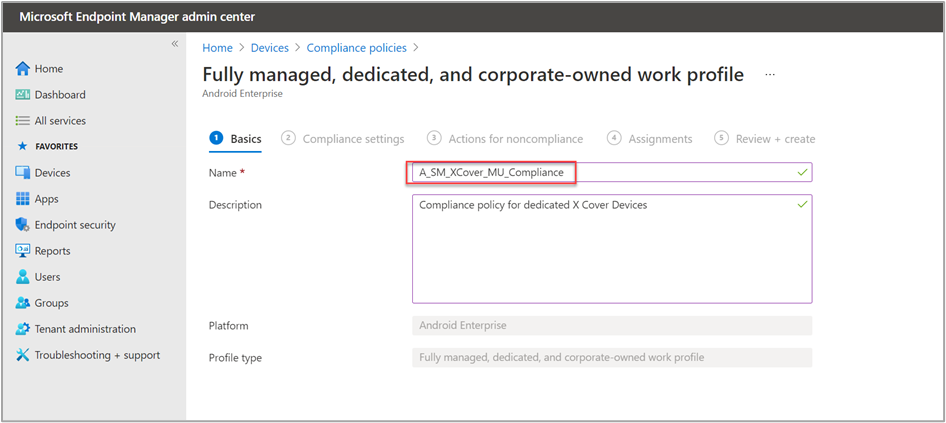Switch to the Assignments step
This screenshot has height=423, width=946.
[650, 139]
